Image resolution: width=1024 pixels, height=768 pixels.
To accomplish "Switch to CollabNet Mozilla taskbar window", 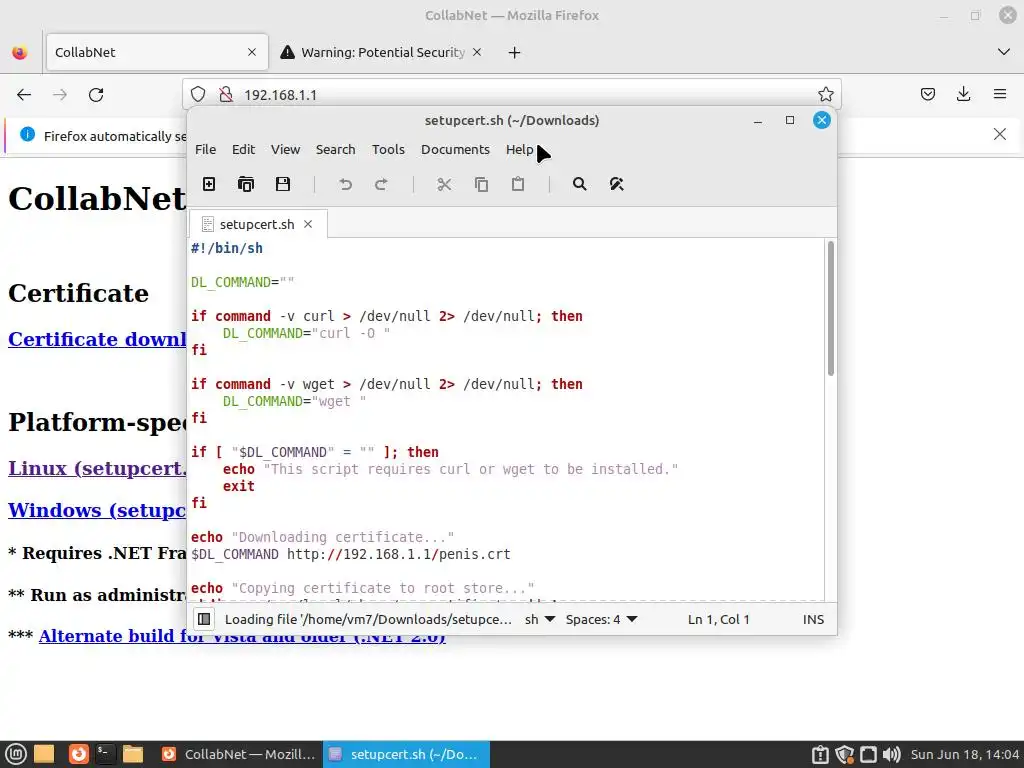I will [x=238, y=754].
